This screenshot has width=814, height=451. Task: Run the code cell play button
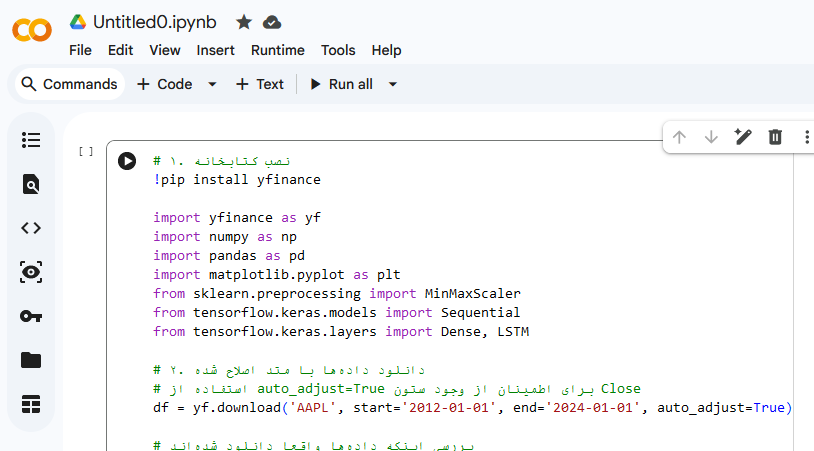(x=127, y=161)
